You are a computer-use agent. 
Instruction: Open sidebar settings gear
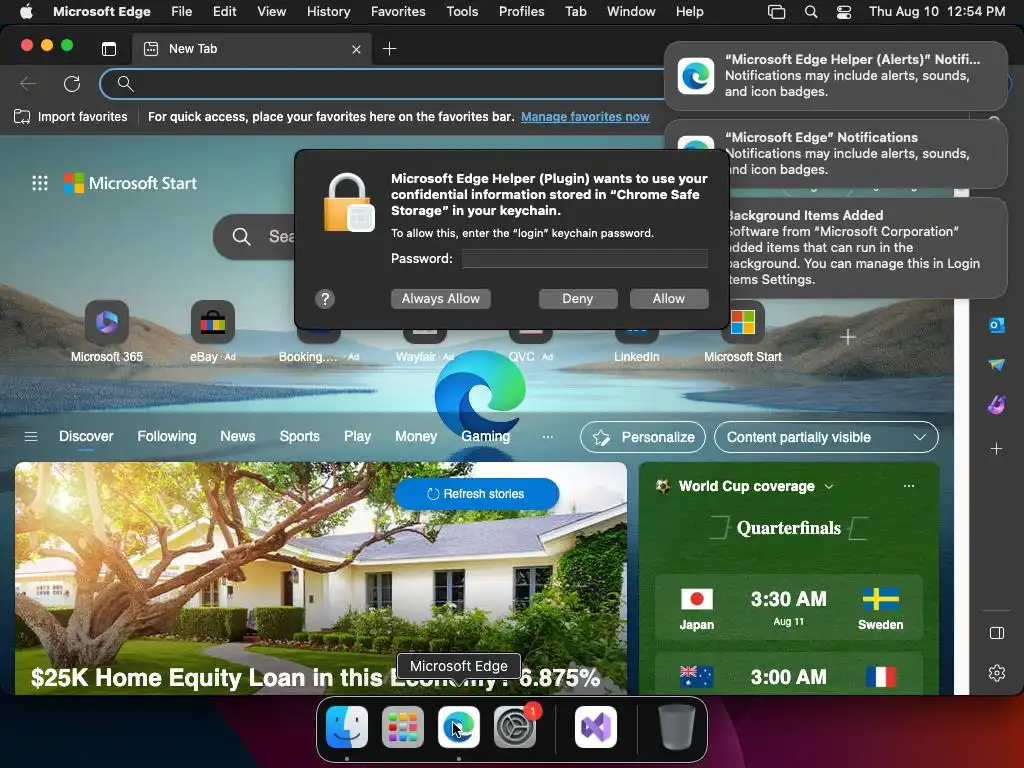pyautogui.click(x=997, y=673)
